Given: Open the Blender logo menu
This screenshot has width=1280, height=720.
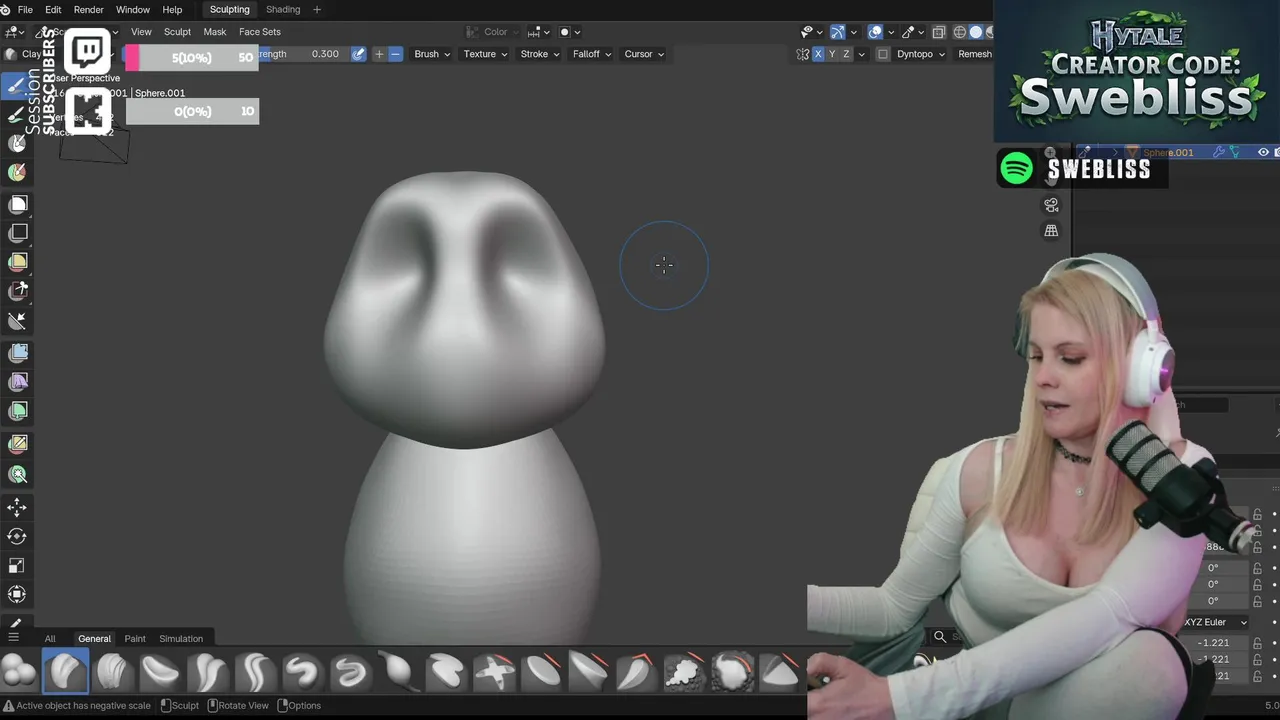Looking at the screenshot, I should [x=6, y=10].
